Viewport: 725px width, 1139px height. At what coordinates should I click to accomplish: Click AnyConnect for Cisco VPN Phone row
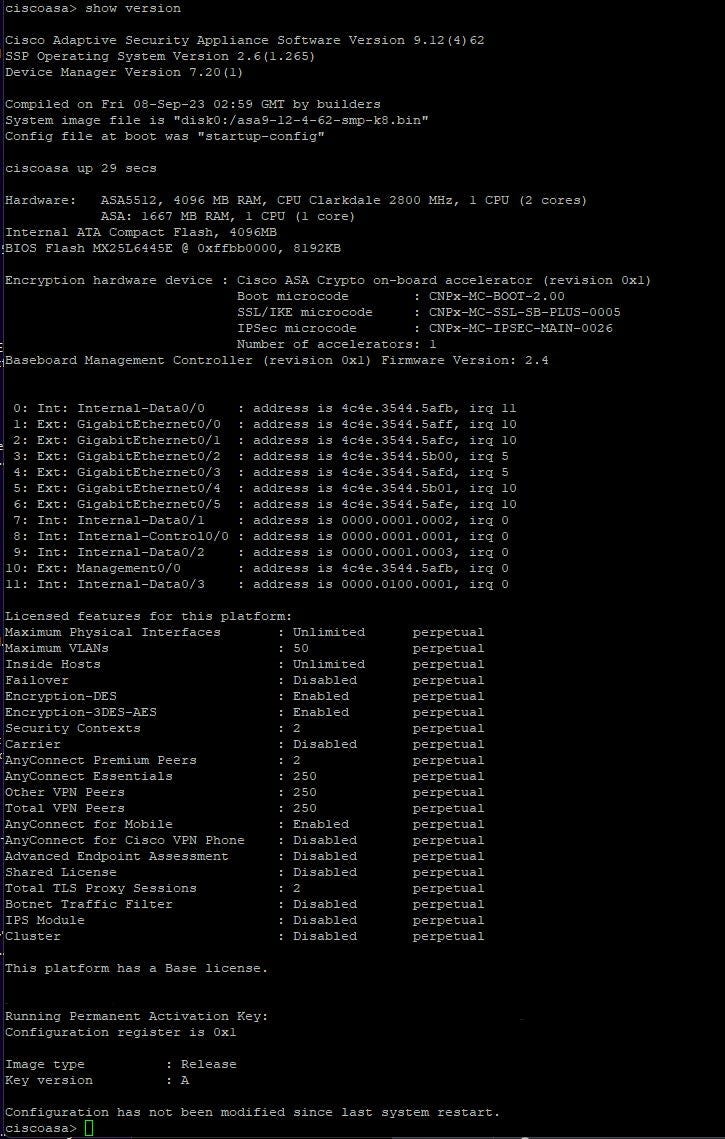[x=245, y=840]
